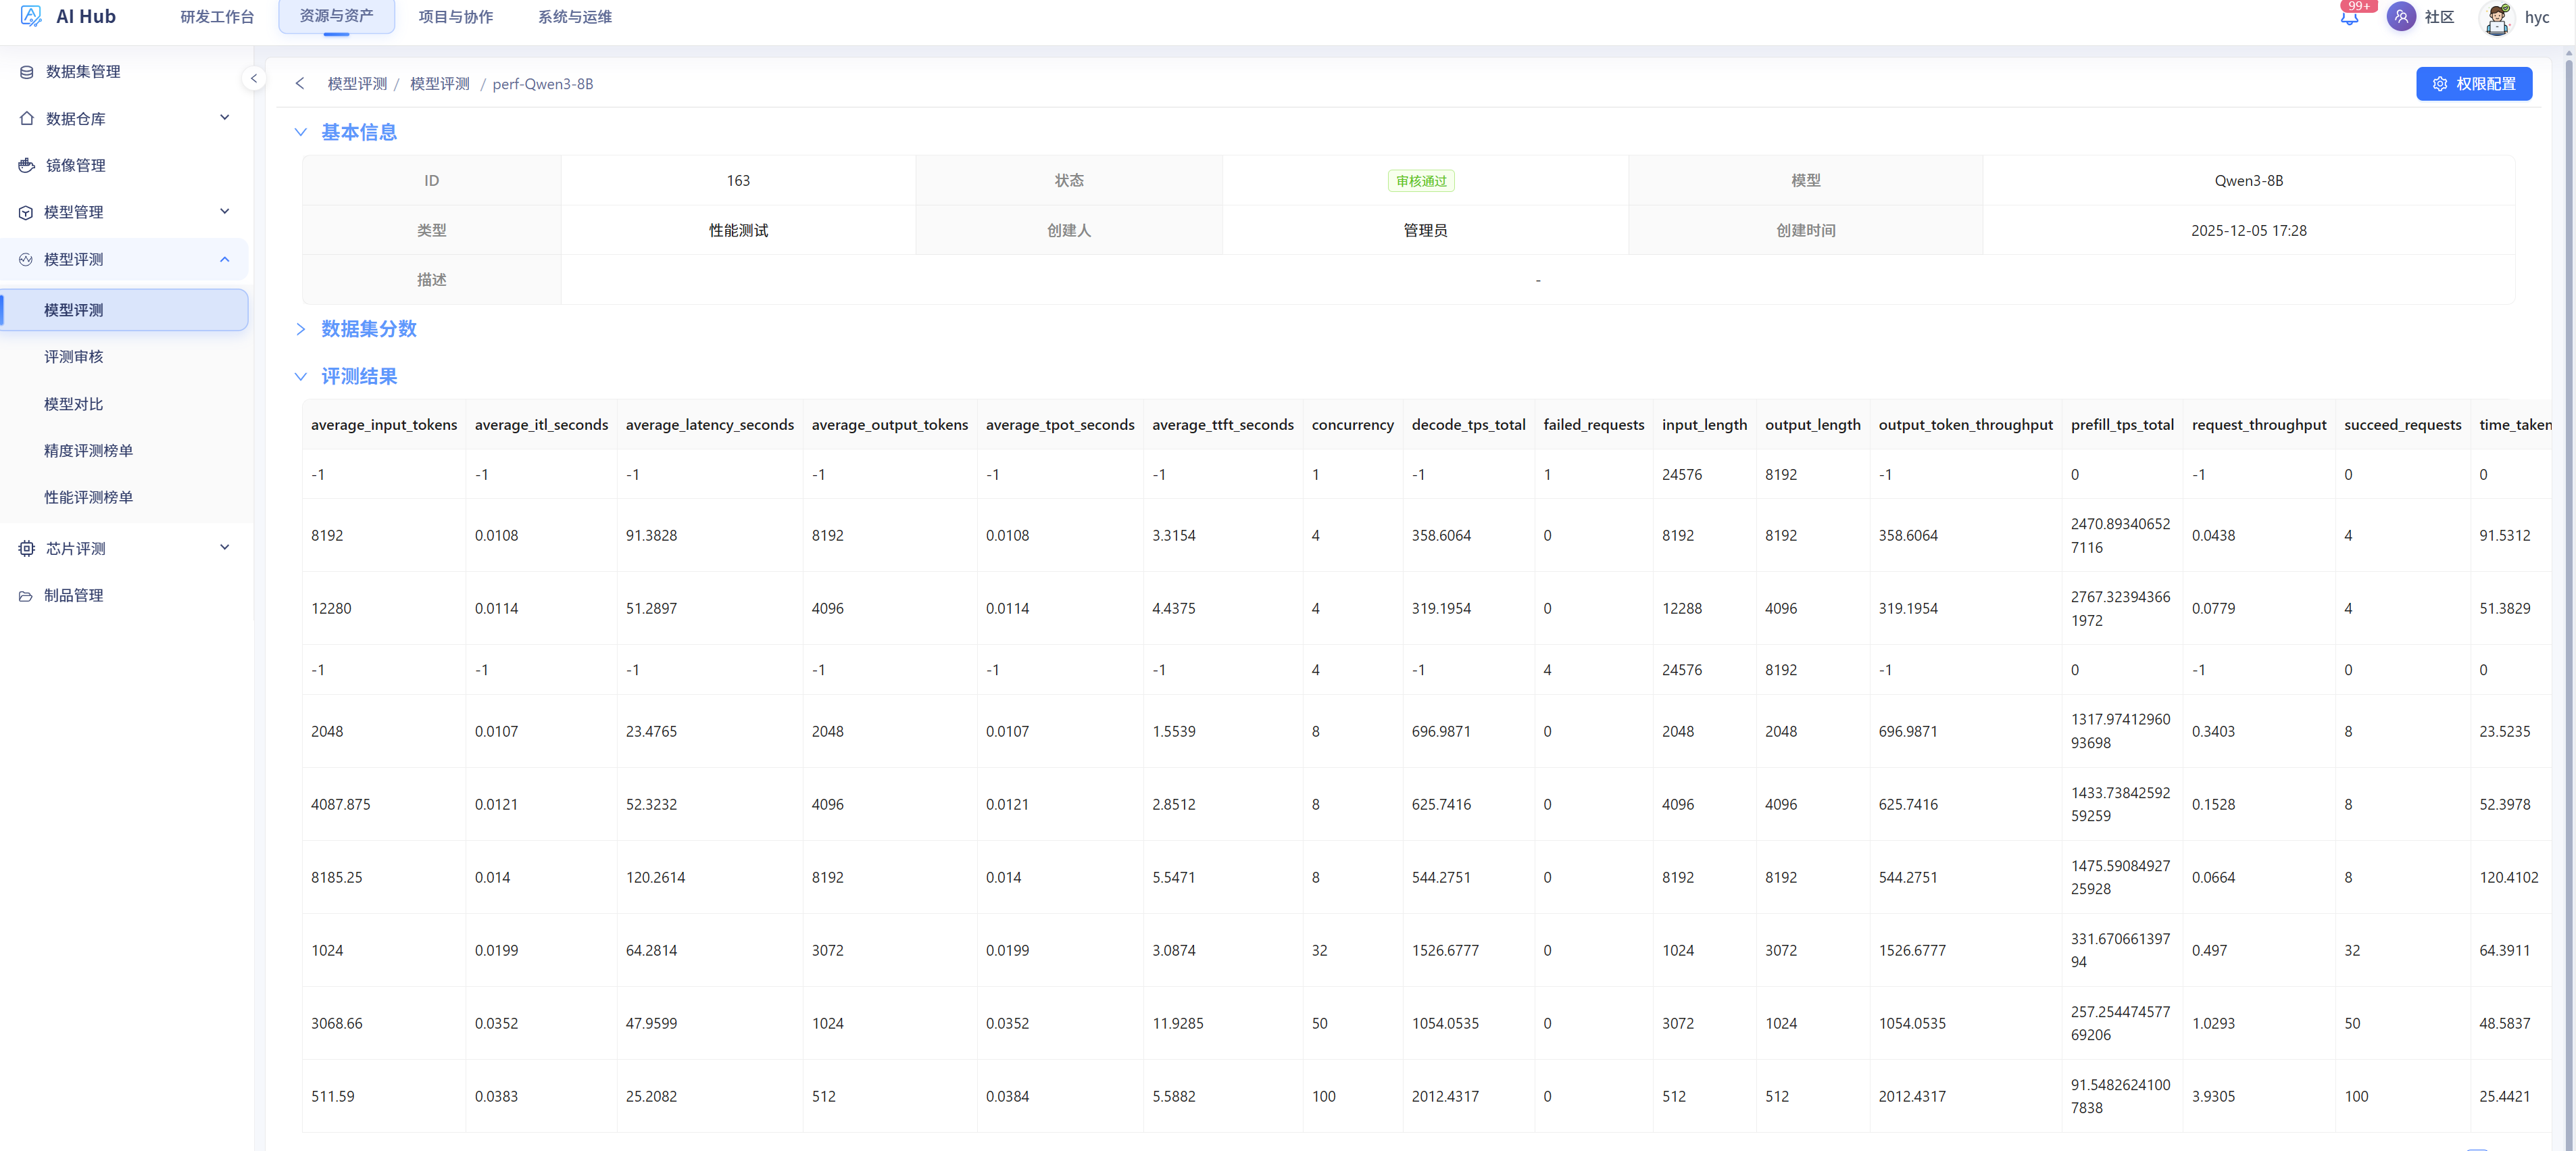Open the notification bell icon
Viewport: 2576px width, 1151px height.
[2349, 17]
